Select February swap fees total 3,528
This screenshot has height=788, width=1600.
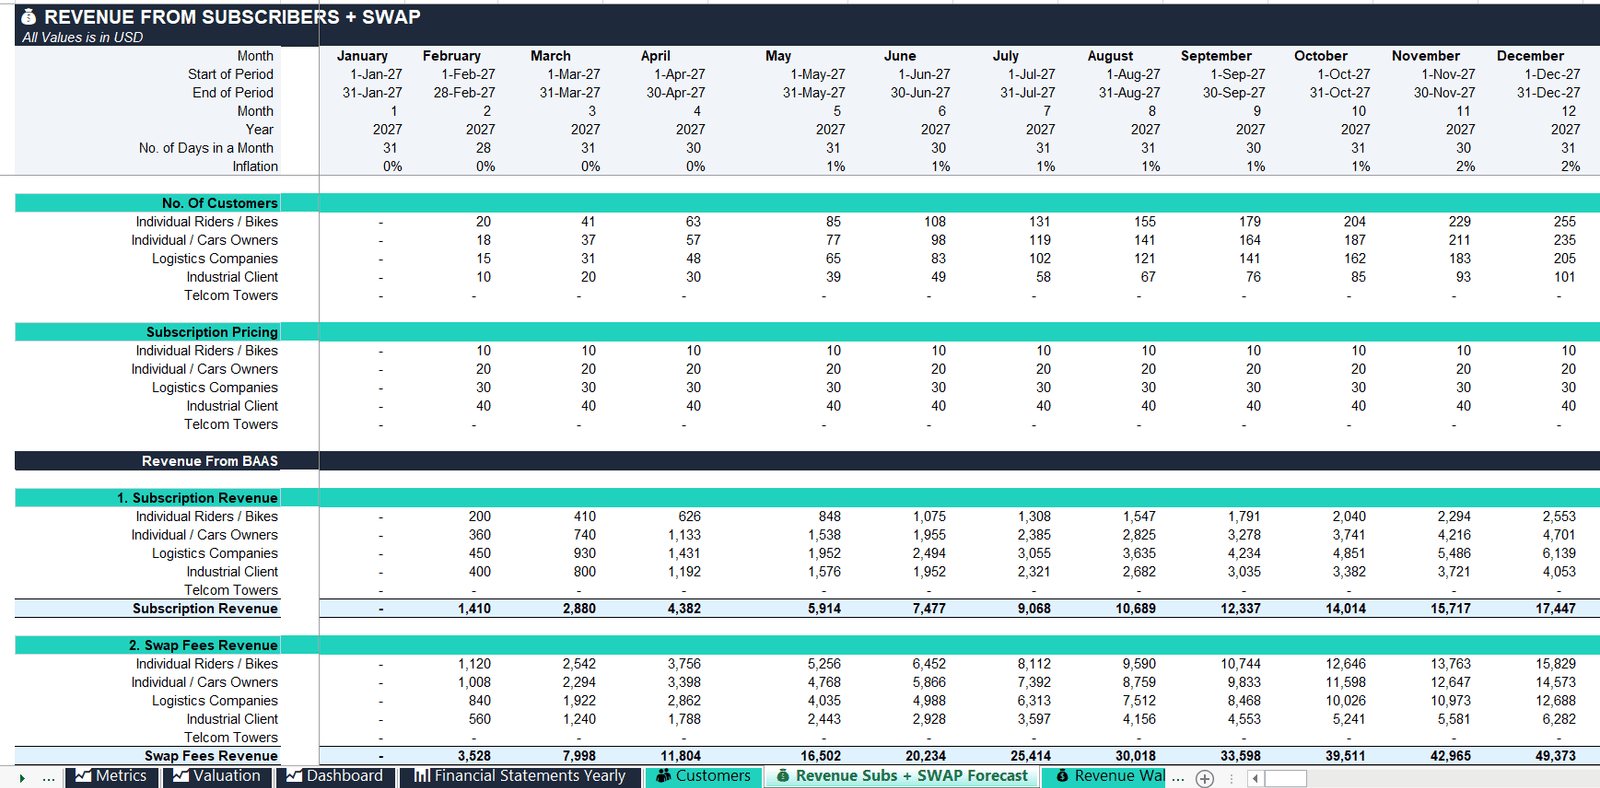tap(474, 756)
